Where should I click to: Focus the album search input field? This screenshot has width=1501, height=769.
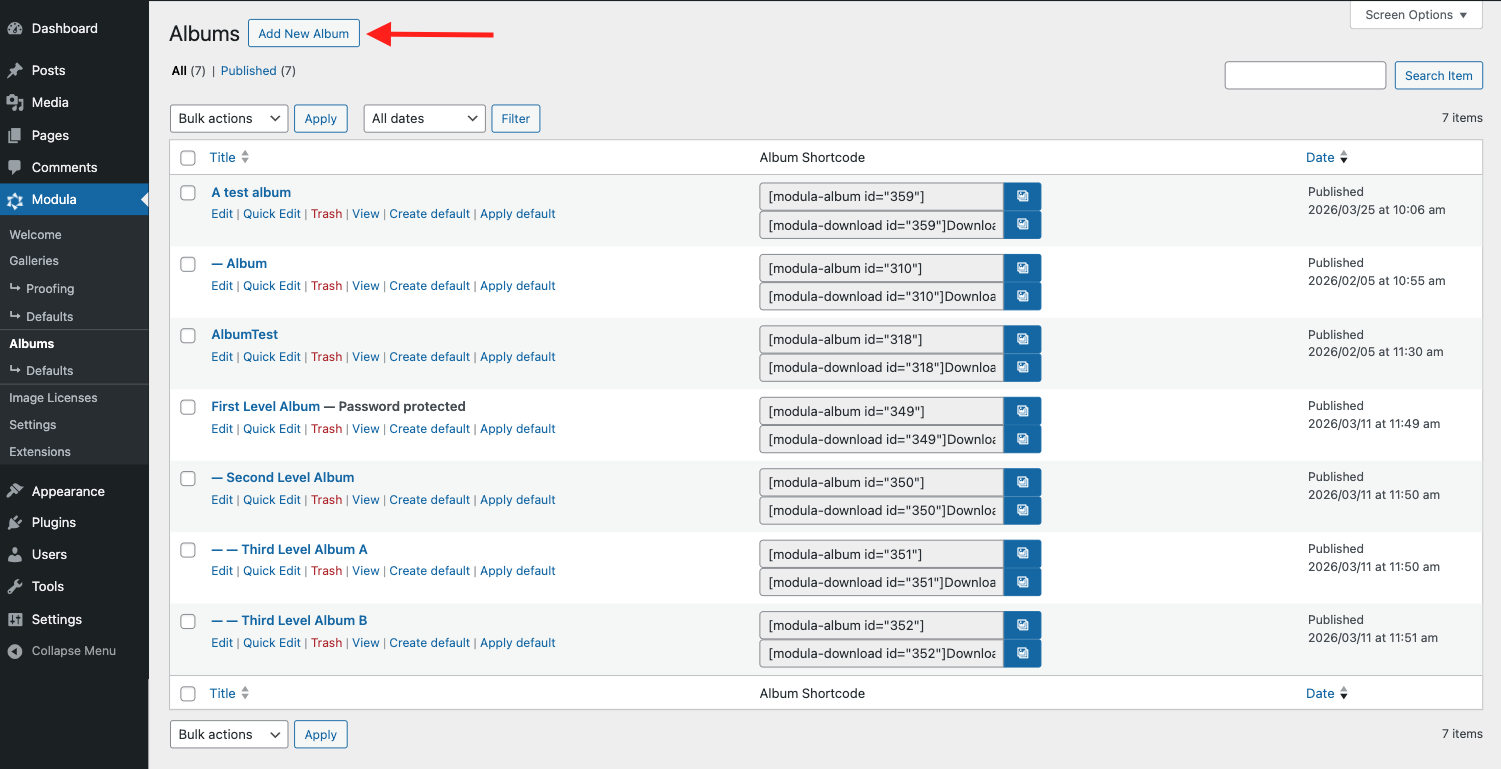1305,75
